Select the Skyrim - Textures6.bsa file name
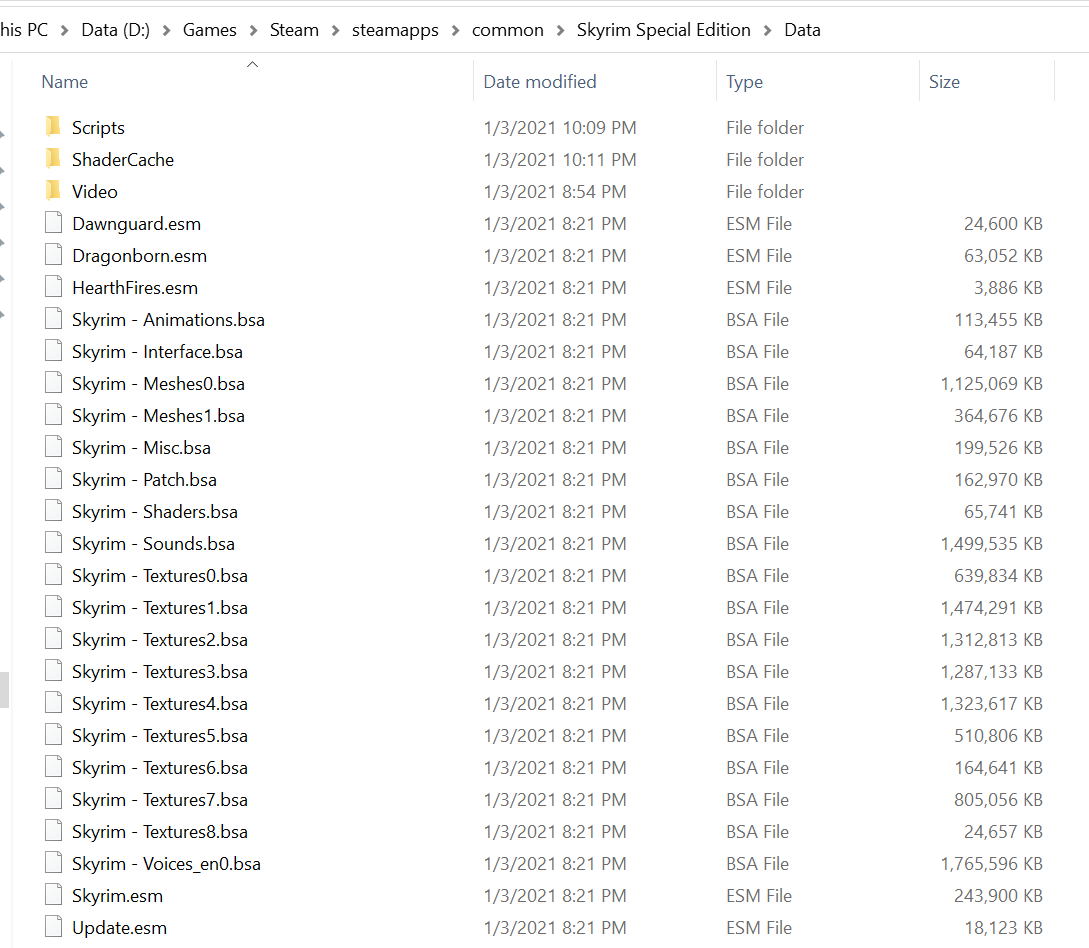The height and width of the screenshot is (948, 1089). click(160, 767)
